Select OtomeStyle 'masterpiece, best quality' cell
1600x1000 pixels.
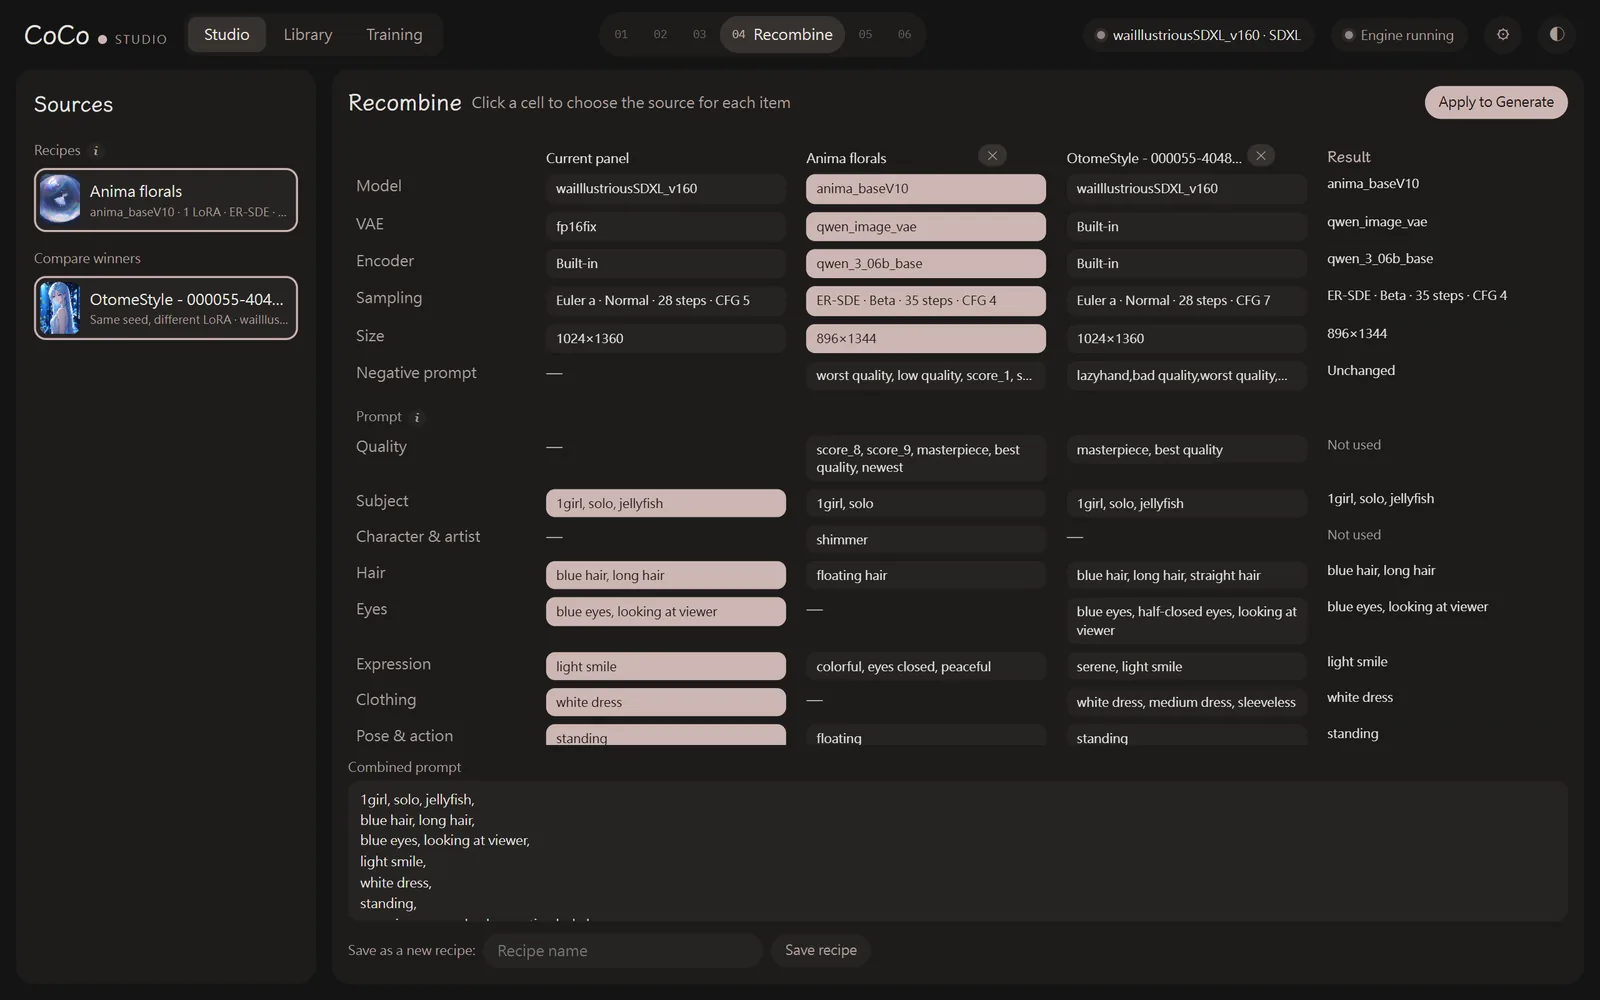point(1187,450)
